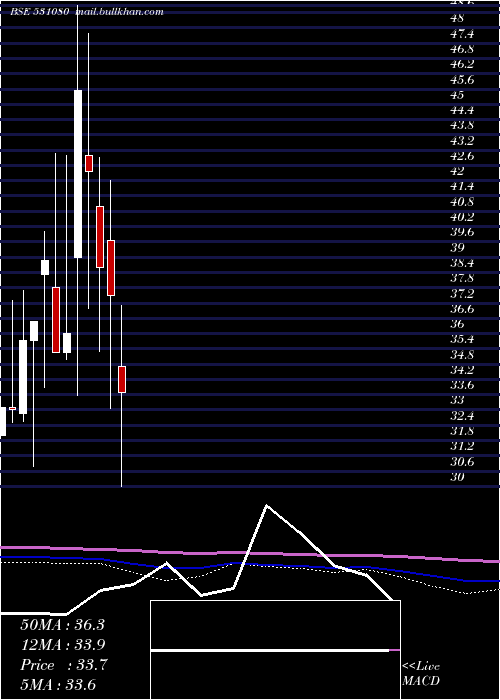Screen dimensions: 500x700
Task: Click the 39.6 price axis label
Action: [462, 233]
